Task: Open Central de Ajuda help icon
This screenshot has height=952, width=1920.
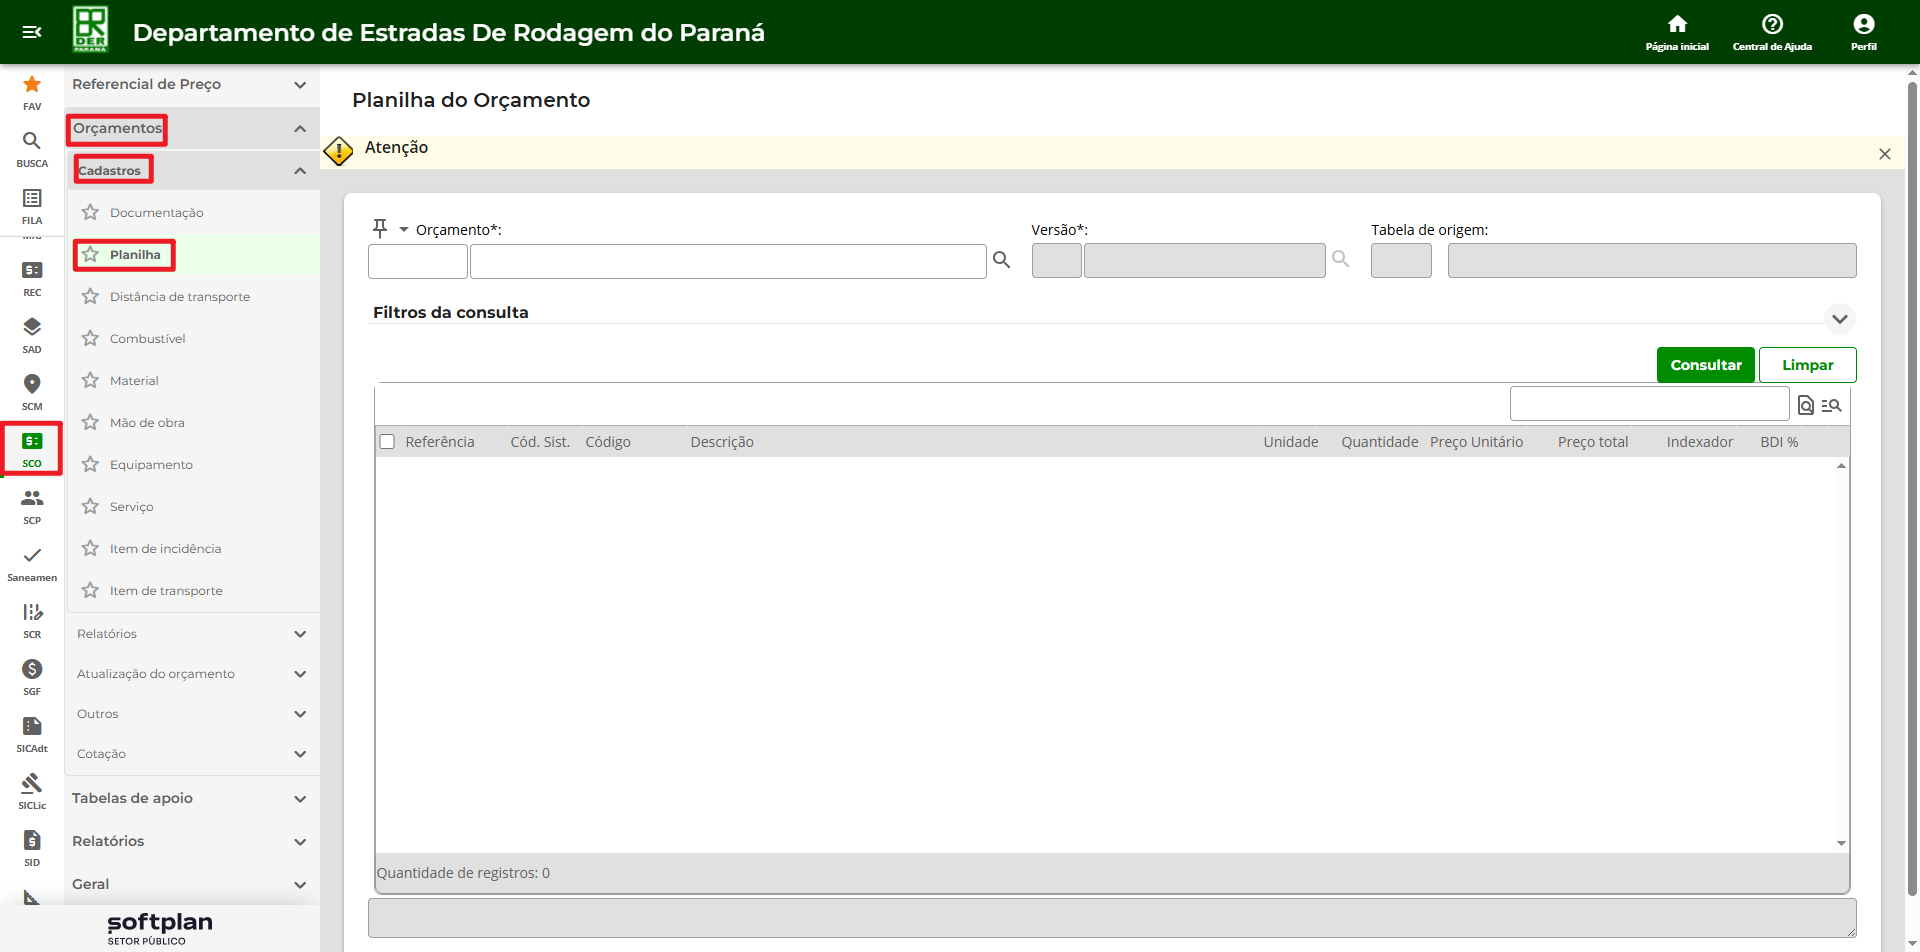Action: 1772,25
